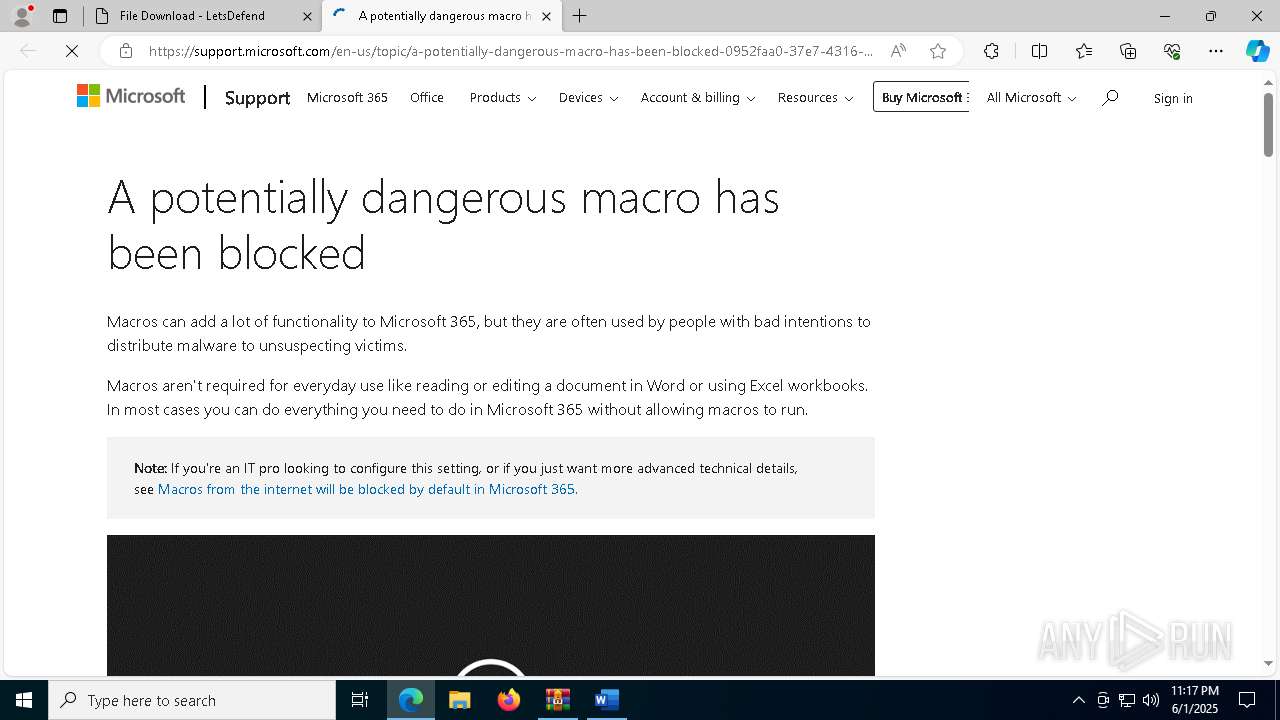Open Browser essentials icon
1280x720 pixels.
(x=1172, y=51)
